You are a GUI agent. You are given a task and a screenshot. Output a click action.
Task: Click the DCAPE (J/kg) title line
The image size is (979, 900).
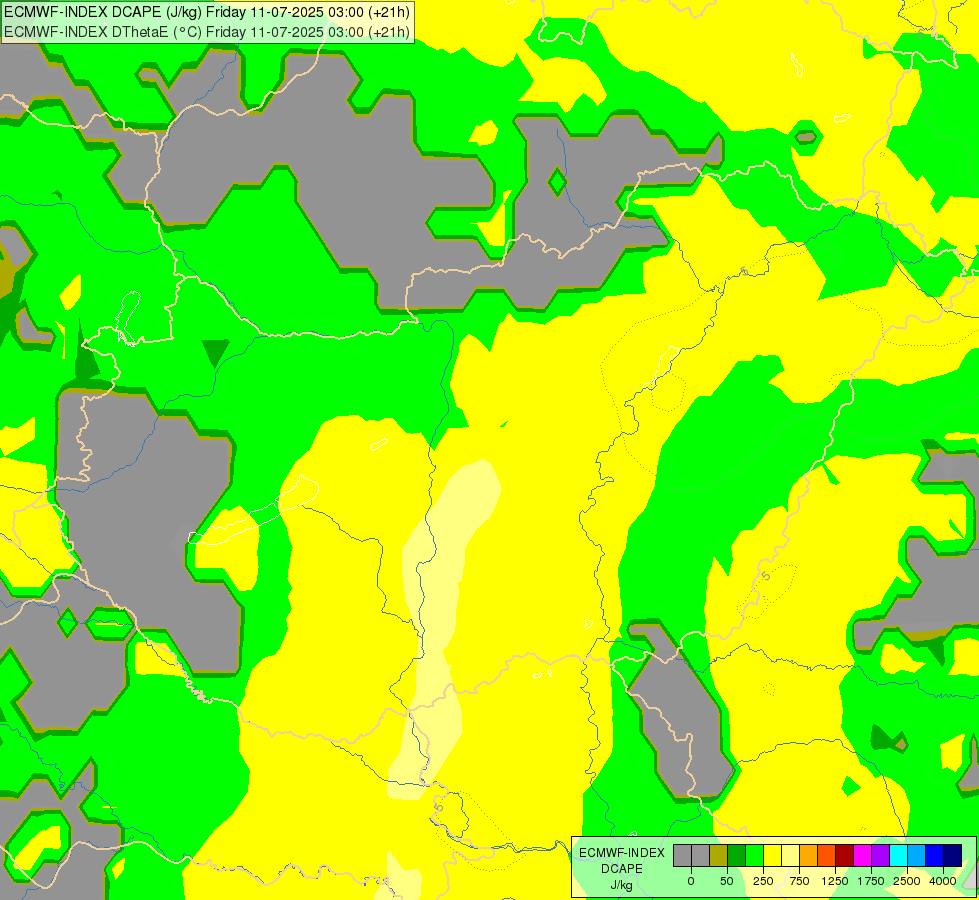coord(207,12)
